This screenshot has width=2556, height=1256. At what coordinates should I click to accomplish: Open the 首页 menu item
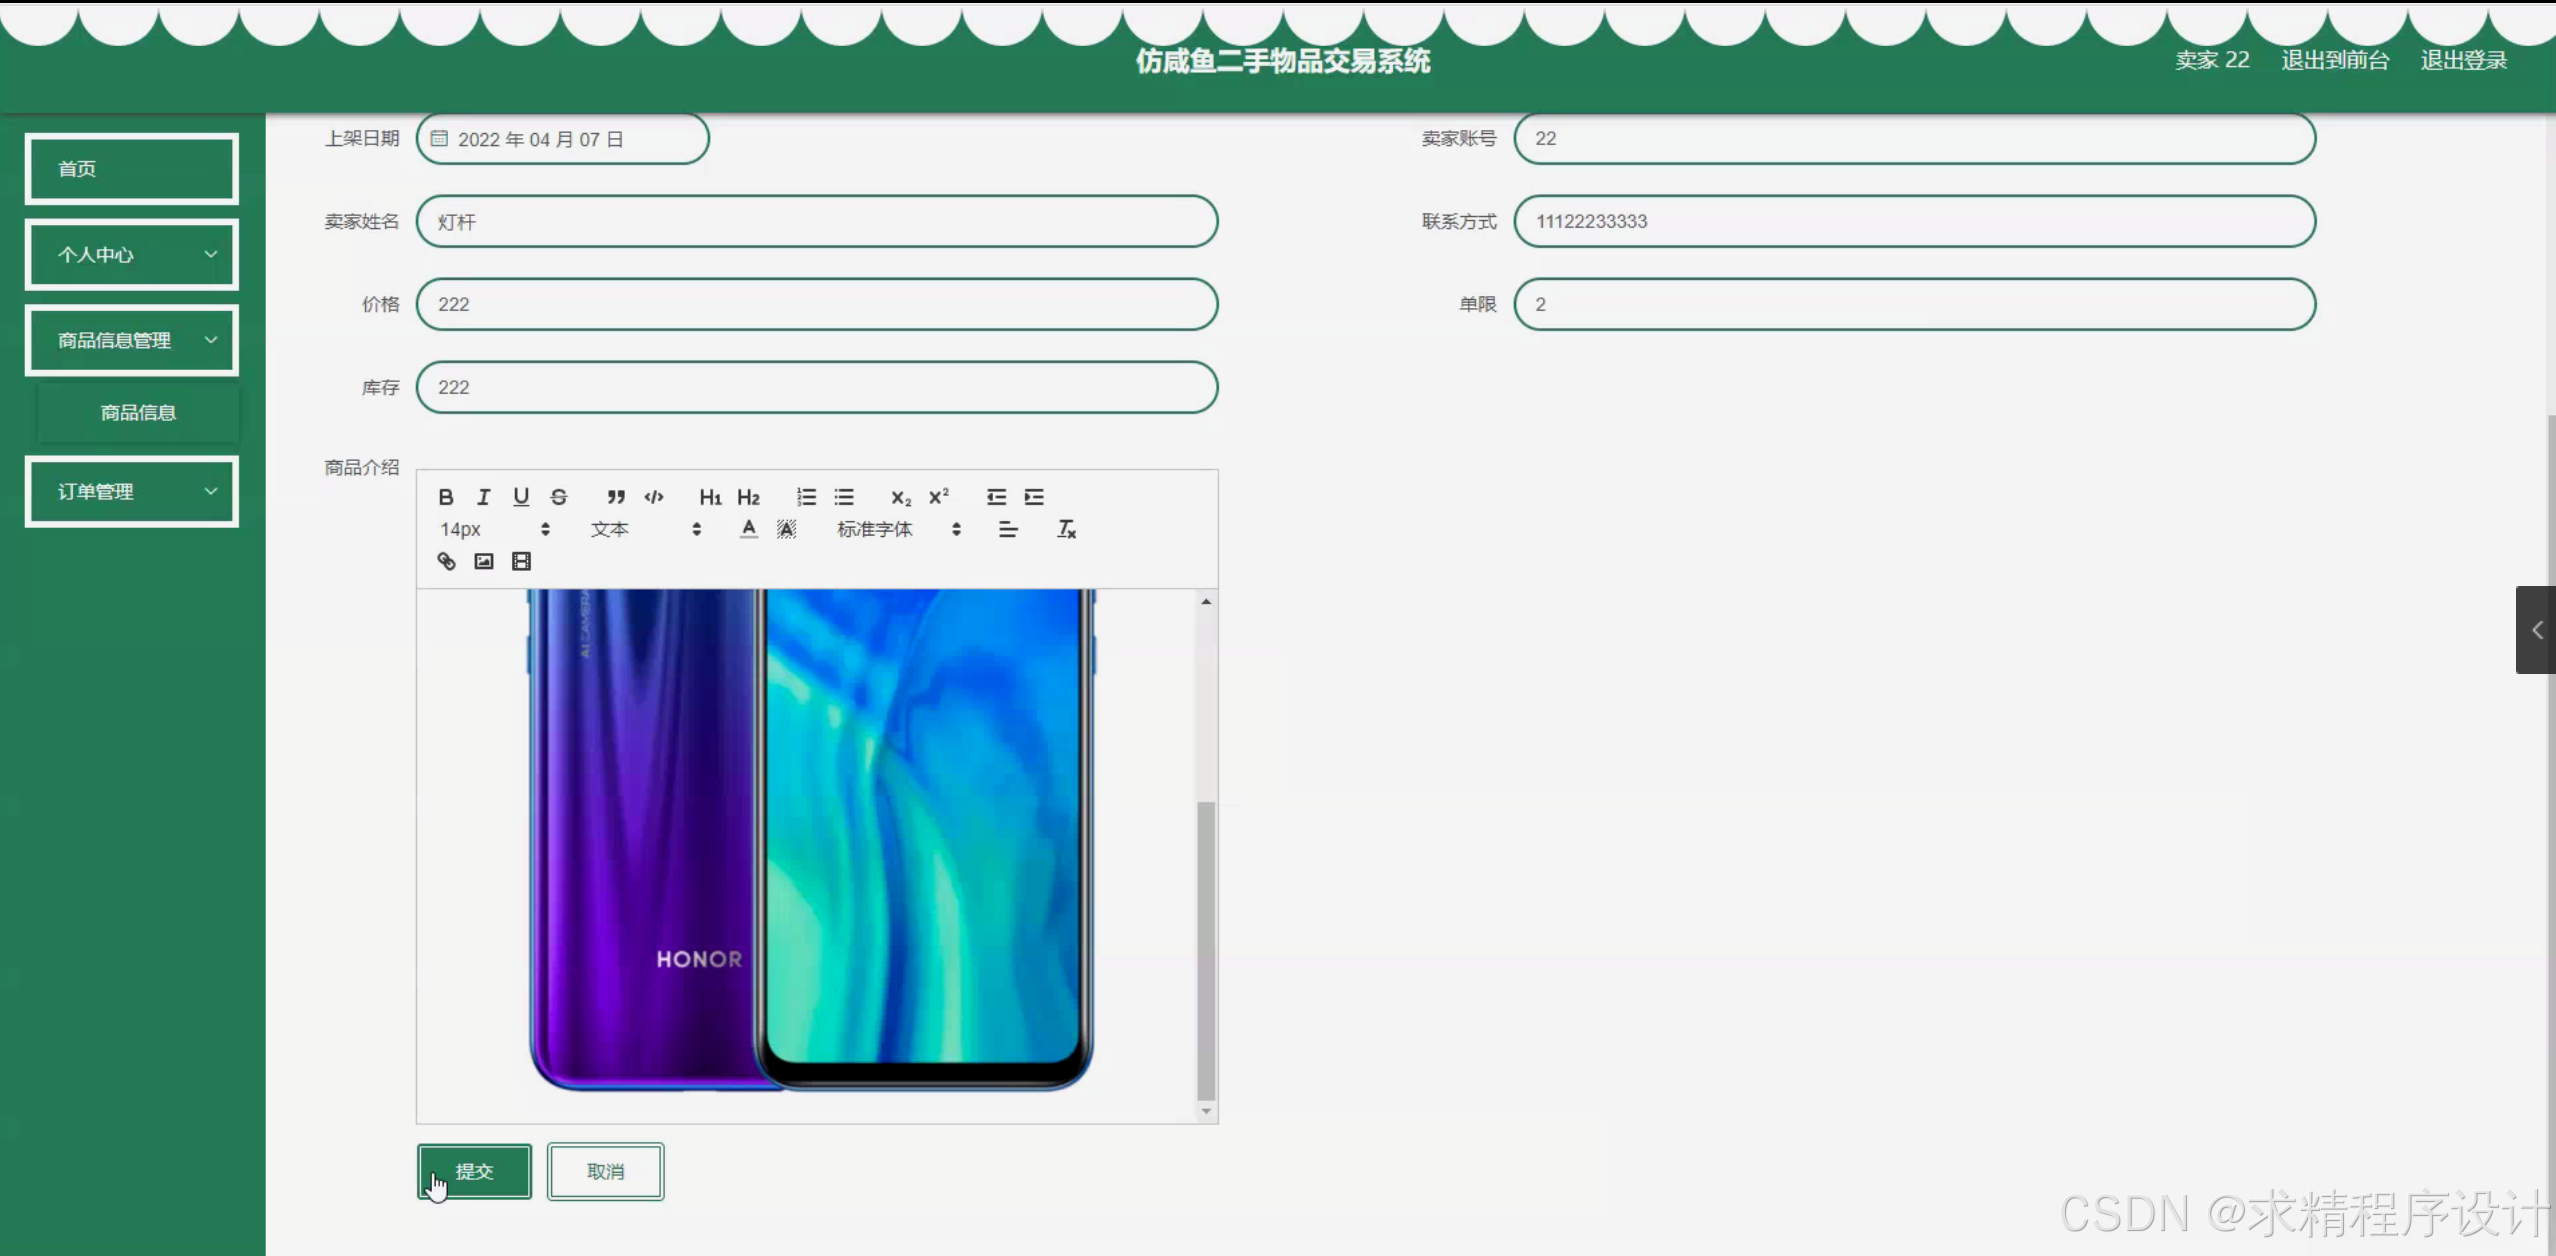[x=132, y=169]
